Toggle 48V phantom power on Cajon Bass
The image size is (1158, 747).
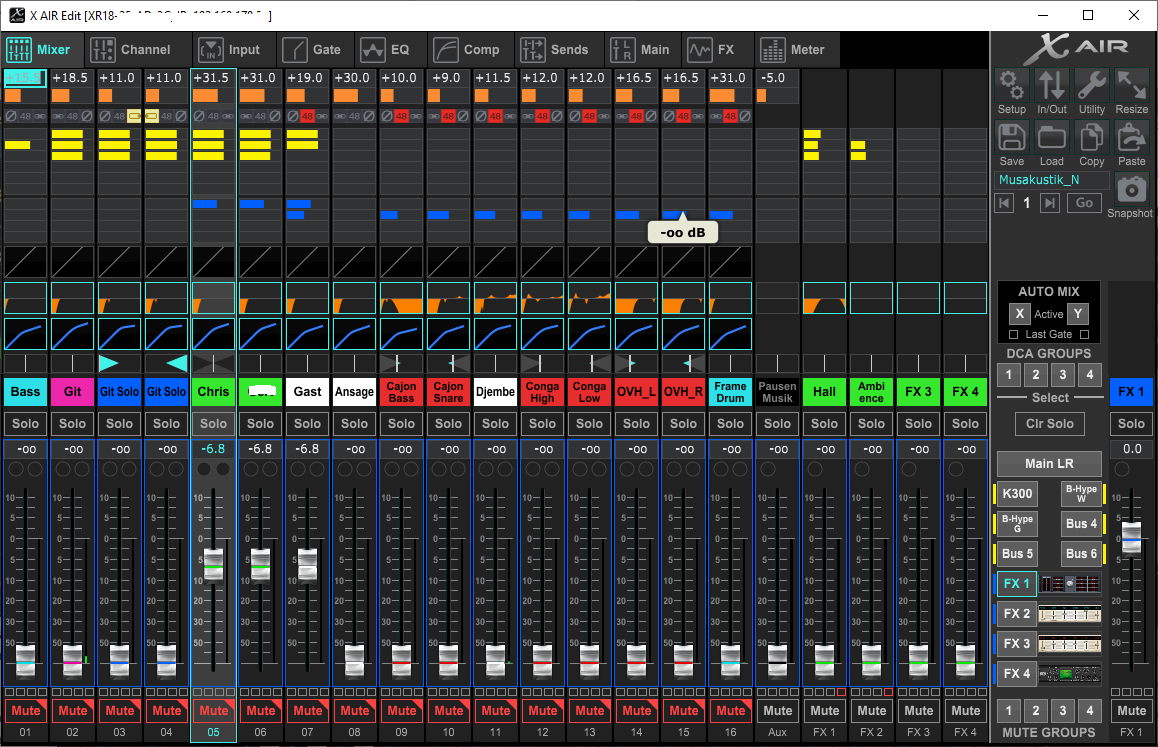(401, 116)
